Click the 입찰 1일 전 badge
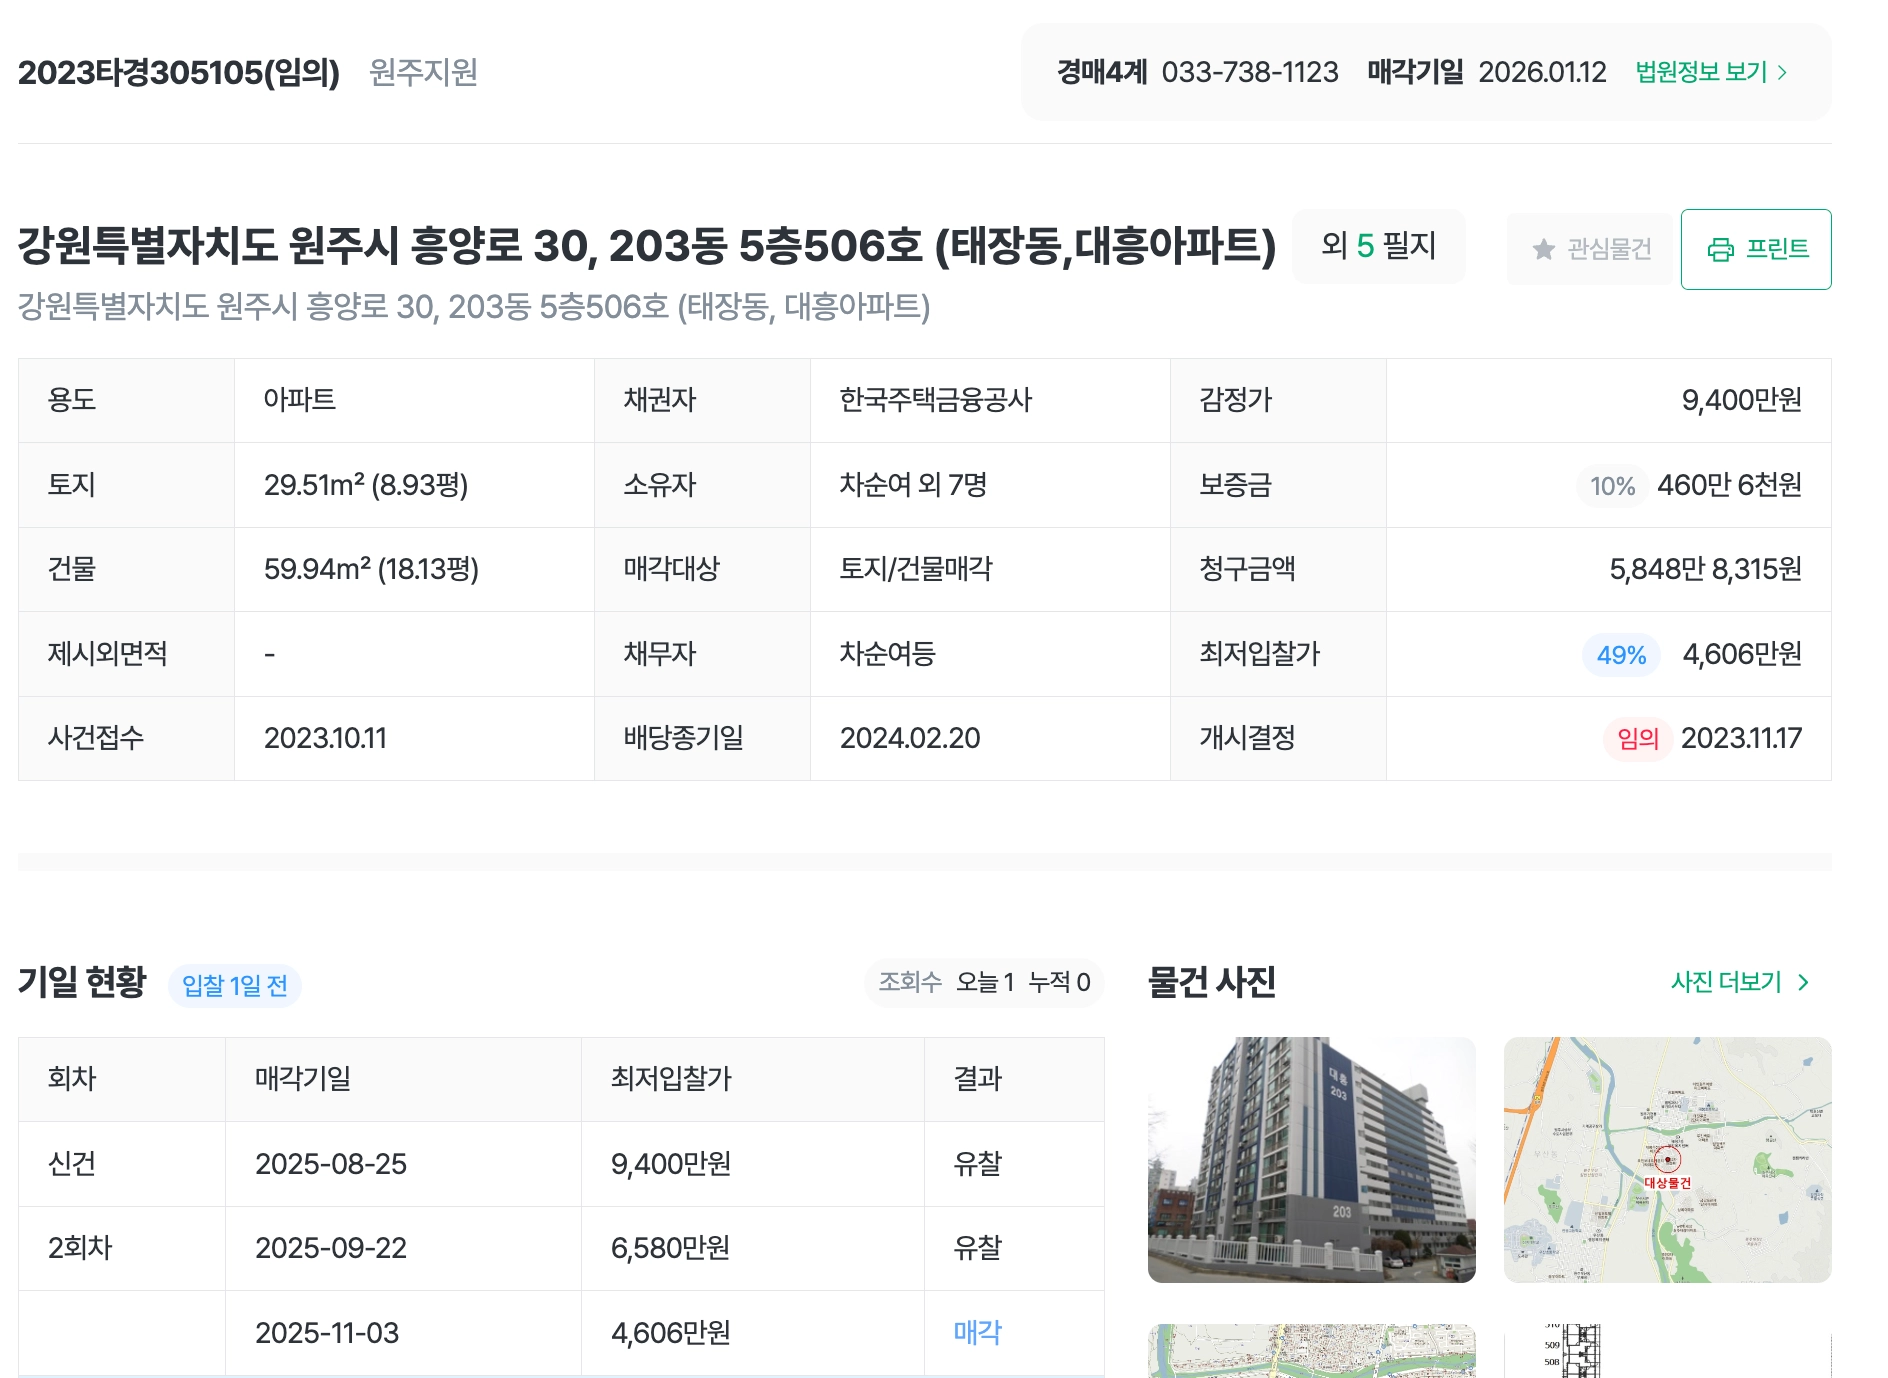This screenshot has height=1378, width=1888. [x=235, y=986]
